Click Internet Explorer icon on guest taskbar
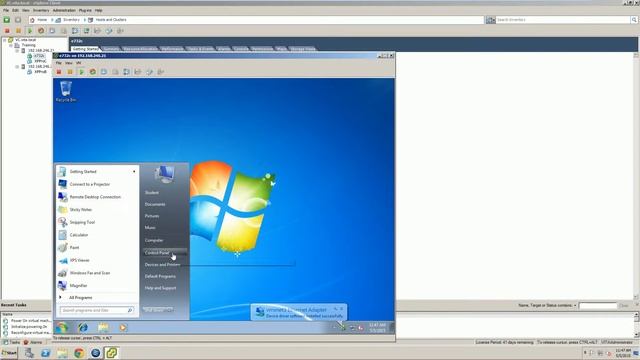 point(83,327)
